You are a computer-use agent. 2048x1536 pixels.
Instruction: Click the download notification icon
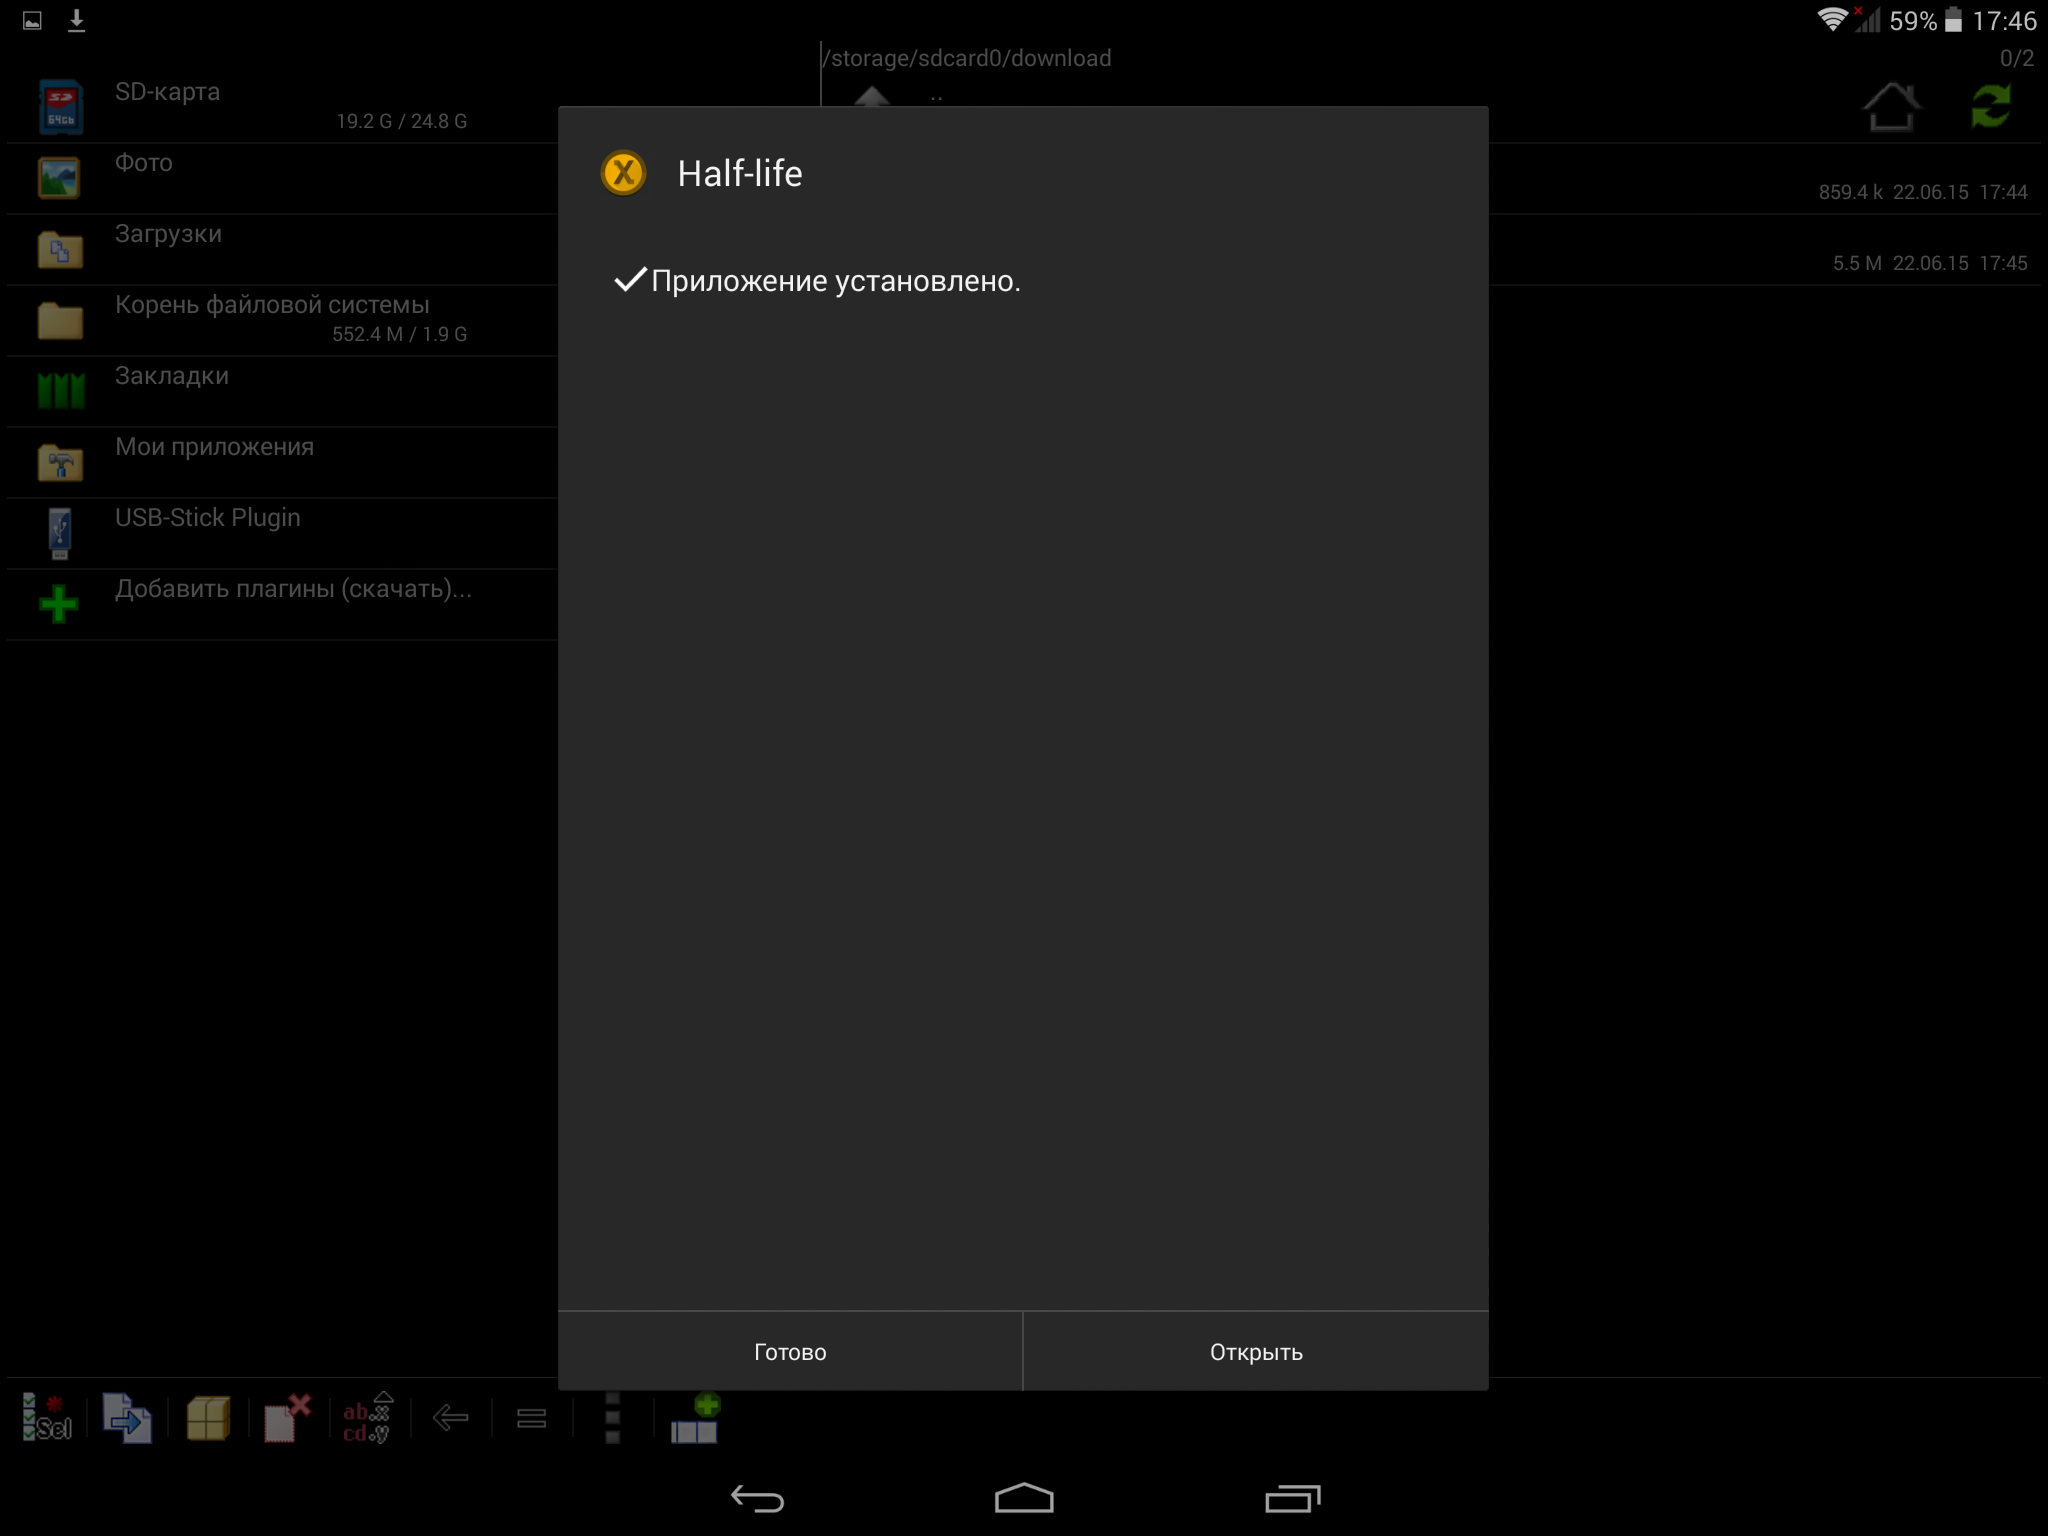coord(76,20)
